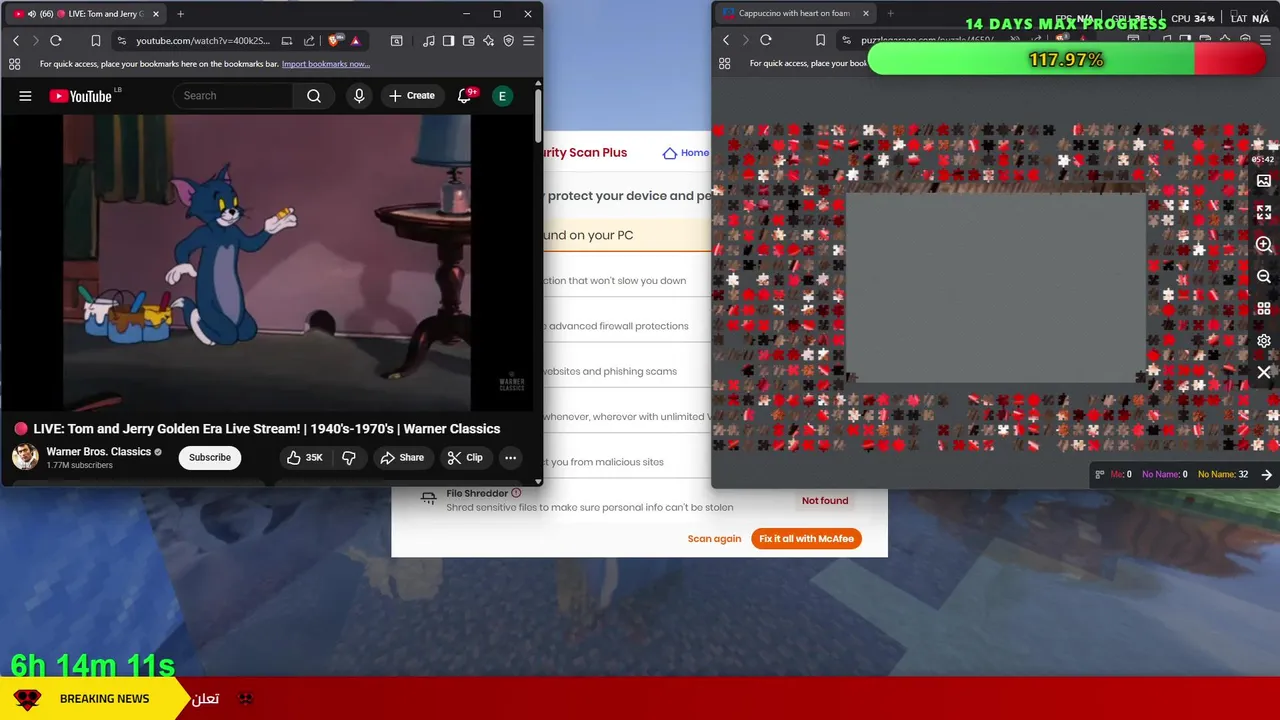Open Warner Bros. Classics channel name
This screenshot has width=1280, height=720.
tap(98, 452)
